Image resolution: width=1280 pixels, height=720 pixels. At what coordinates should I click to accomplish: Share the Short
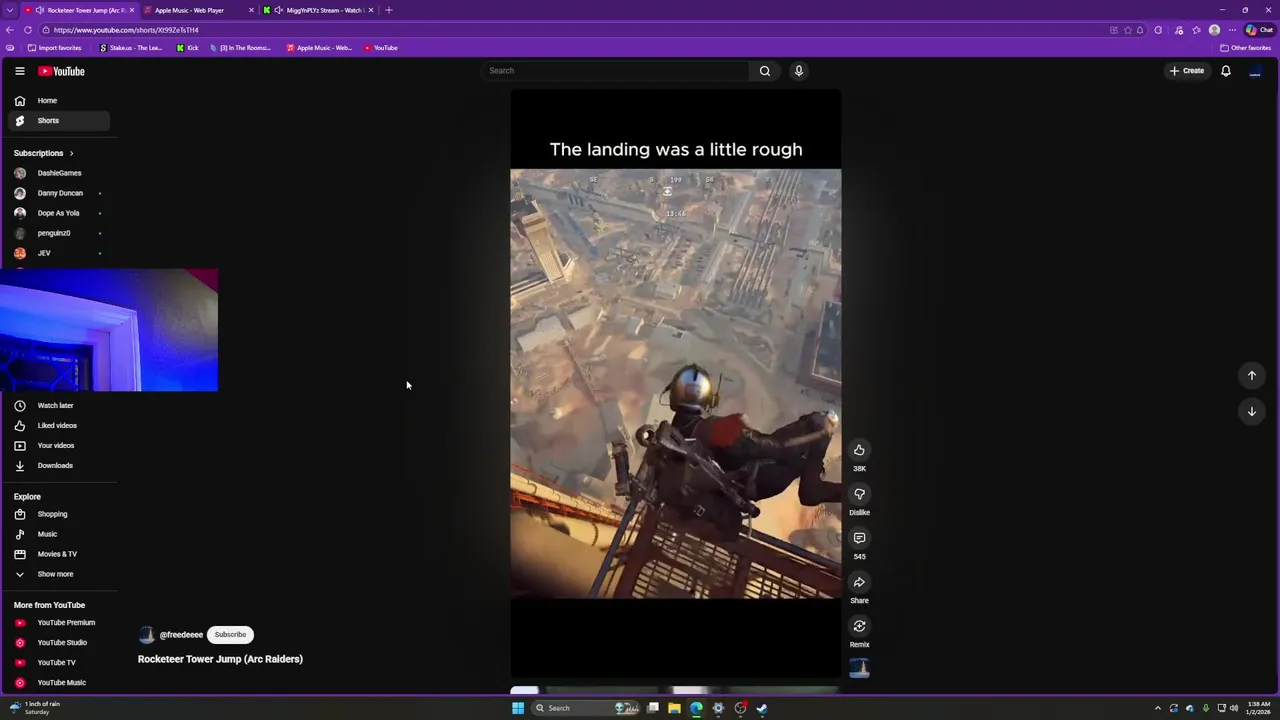coord(859,582)
